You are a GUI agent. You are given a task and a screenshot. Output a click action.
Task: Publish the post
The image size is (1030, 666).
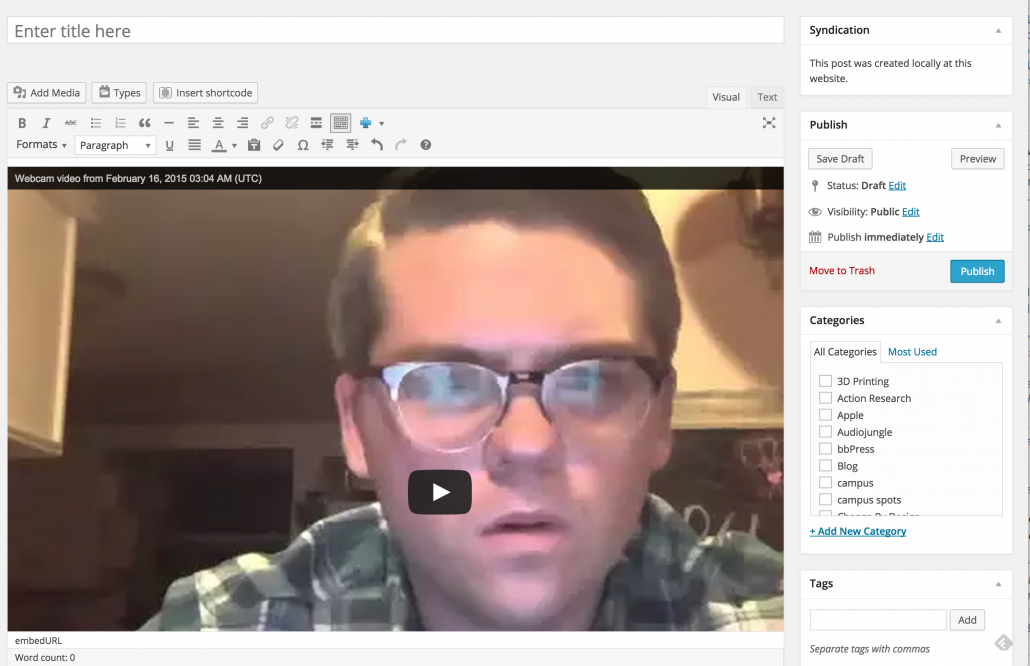point(977,271)
